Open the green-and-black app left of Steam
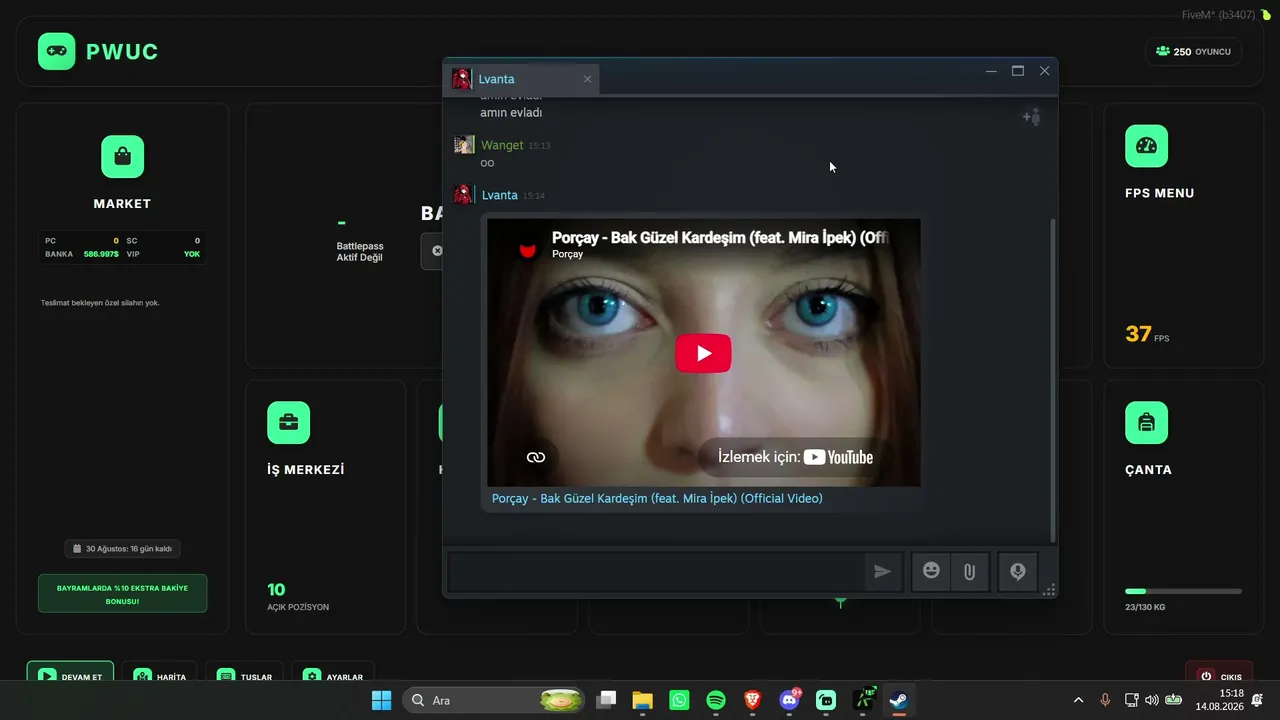Image resolution: width=1280 pixels, height=720 pixels. tap(863, 701)
